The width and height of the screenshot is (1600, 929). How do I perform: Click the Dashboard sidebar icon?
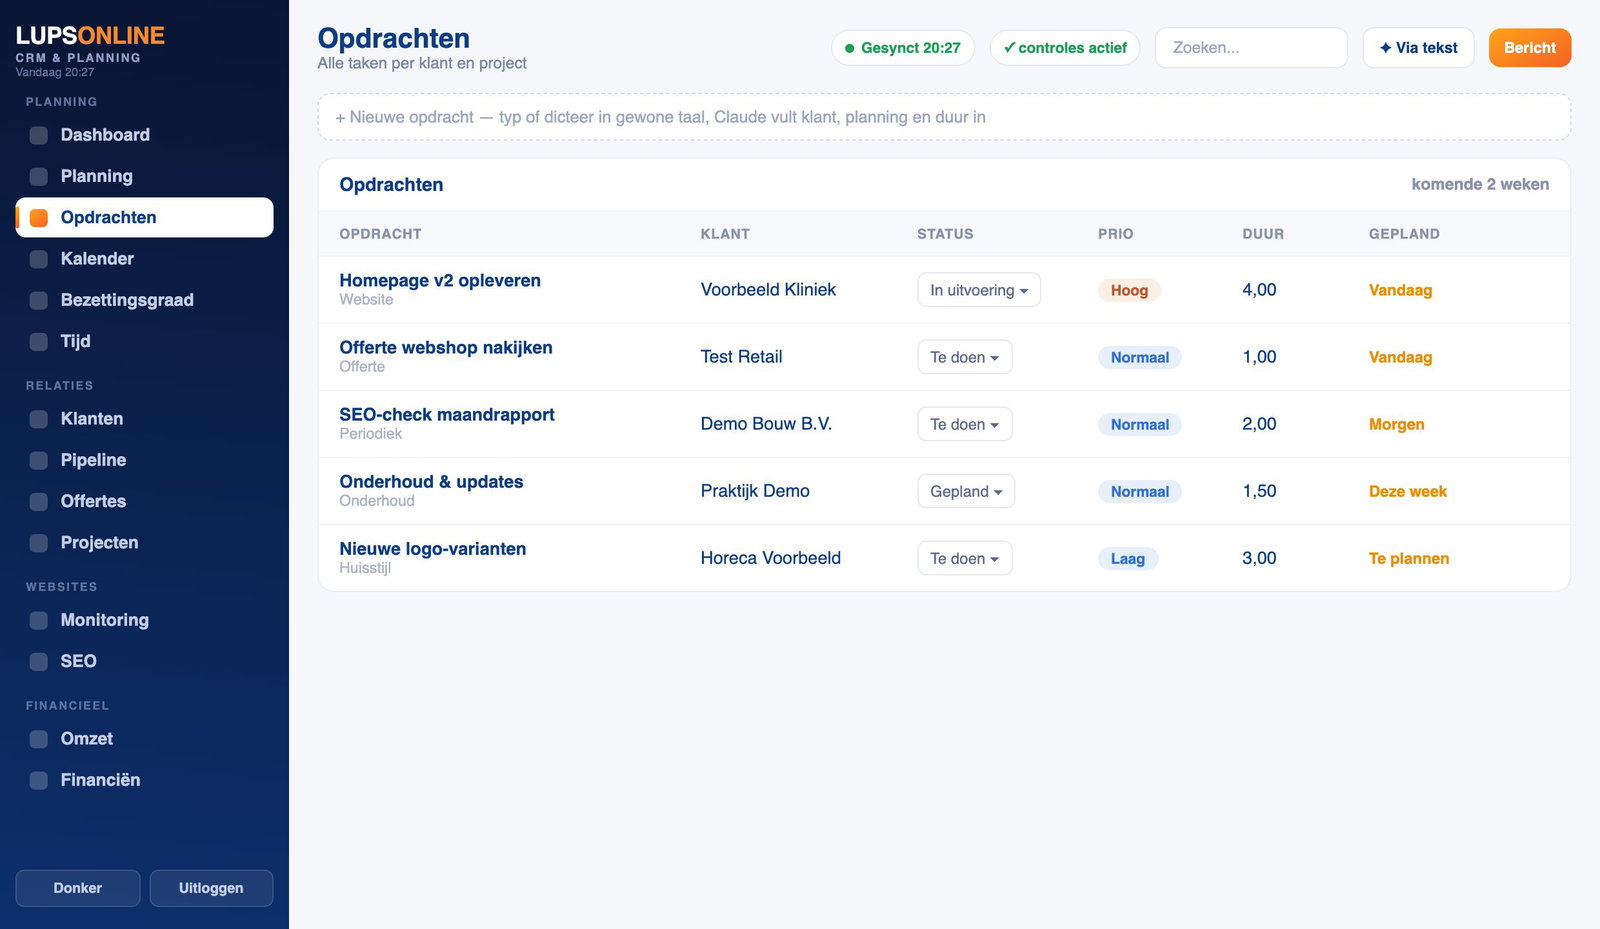39,136
